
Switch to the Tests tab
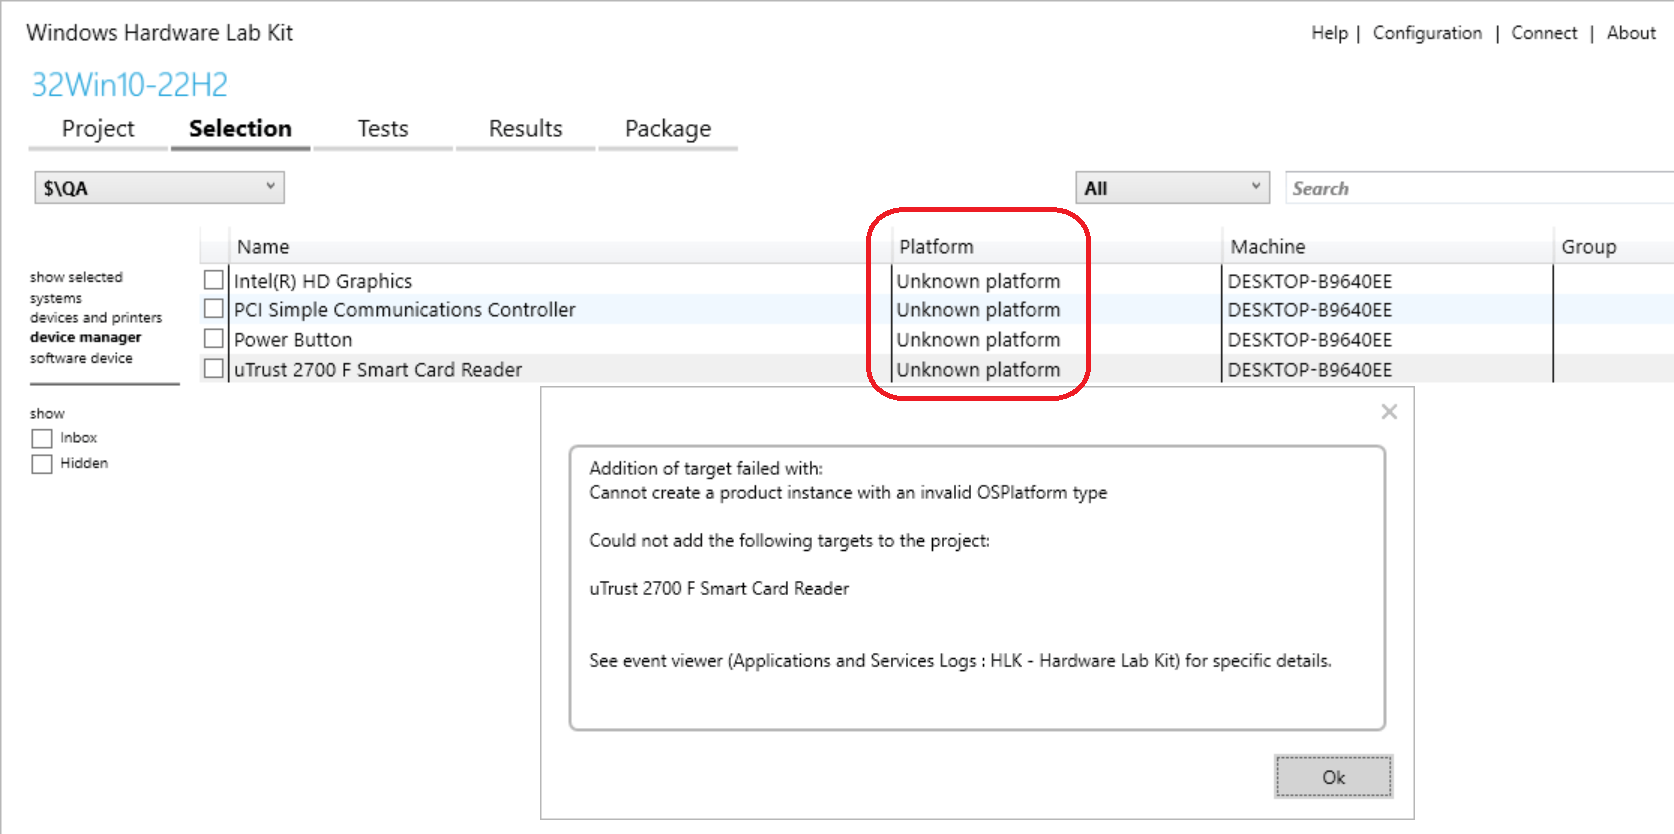[383, 129]
